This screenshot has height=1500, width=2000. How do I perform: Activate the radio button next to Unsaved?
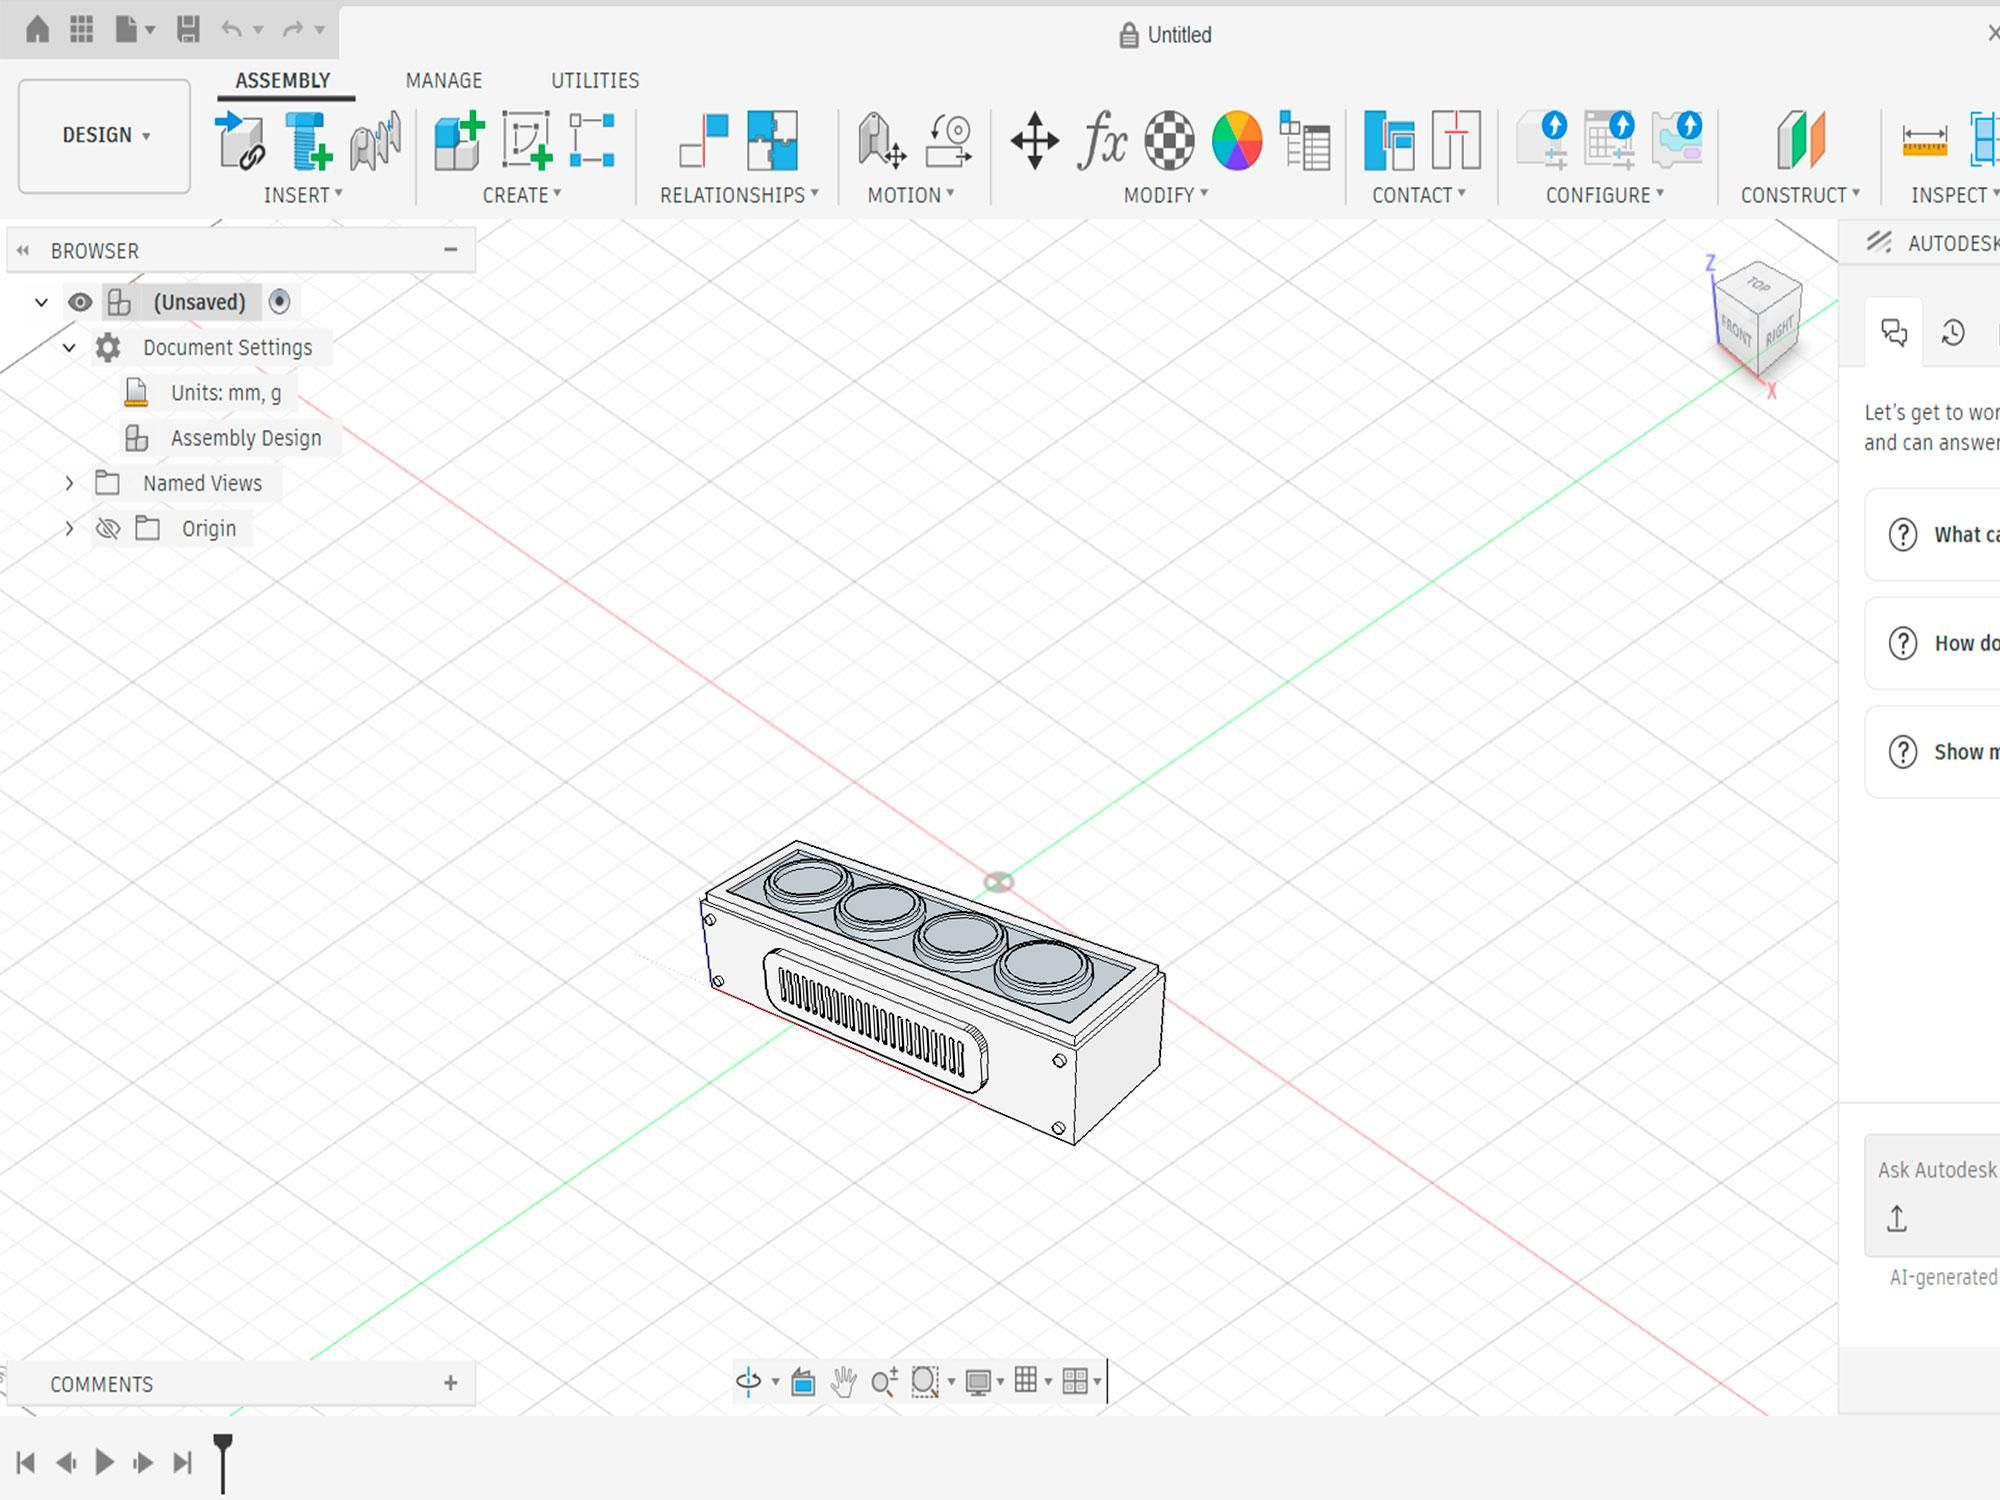(x=279, y=301)
